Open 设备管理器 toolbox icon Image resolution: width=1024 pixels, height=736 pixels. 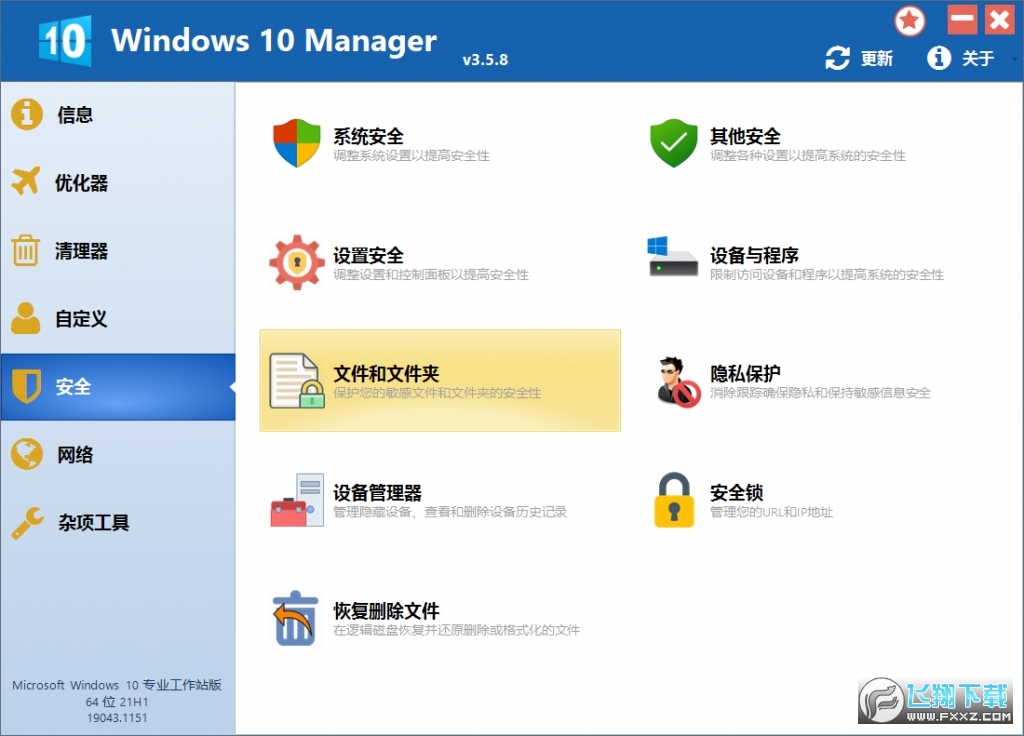click(x=297, y=500)
